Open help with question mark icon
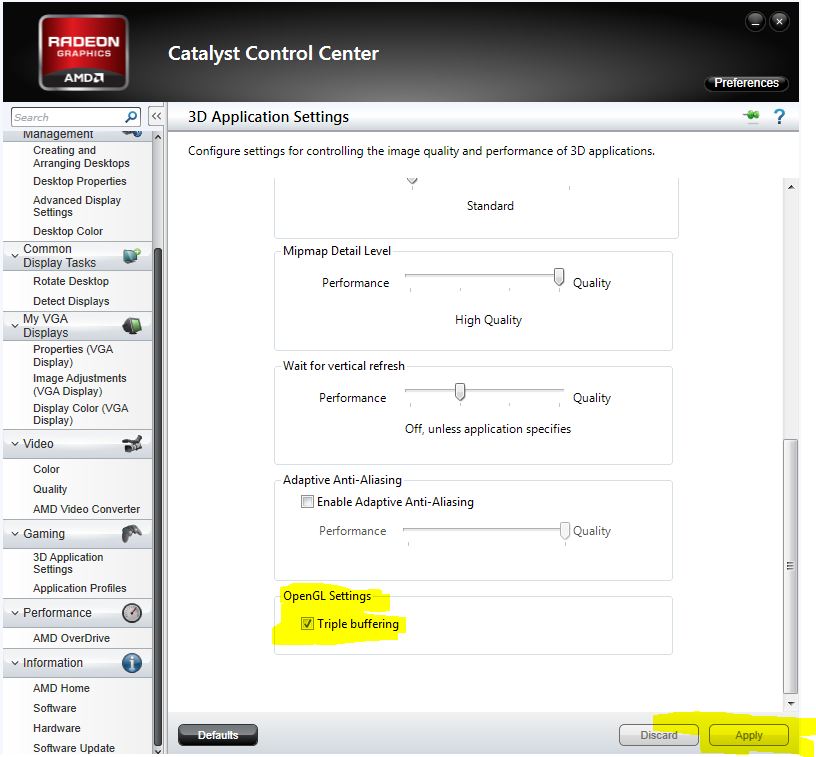The height and width of the screenshot is (757, 816). coord(779,116)
